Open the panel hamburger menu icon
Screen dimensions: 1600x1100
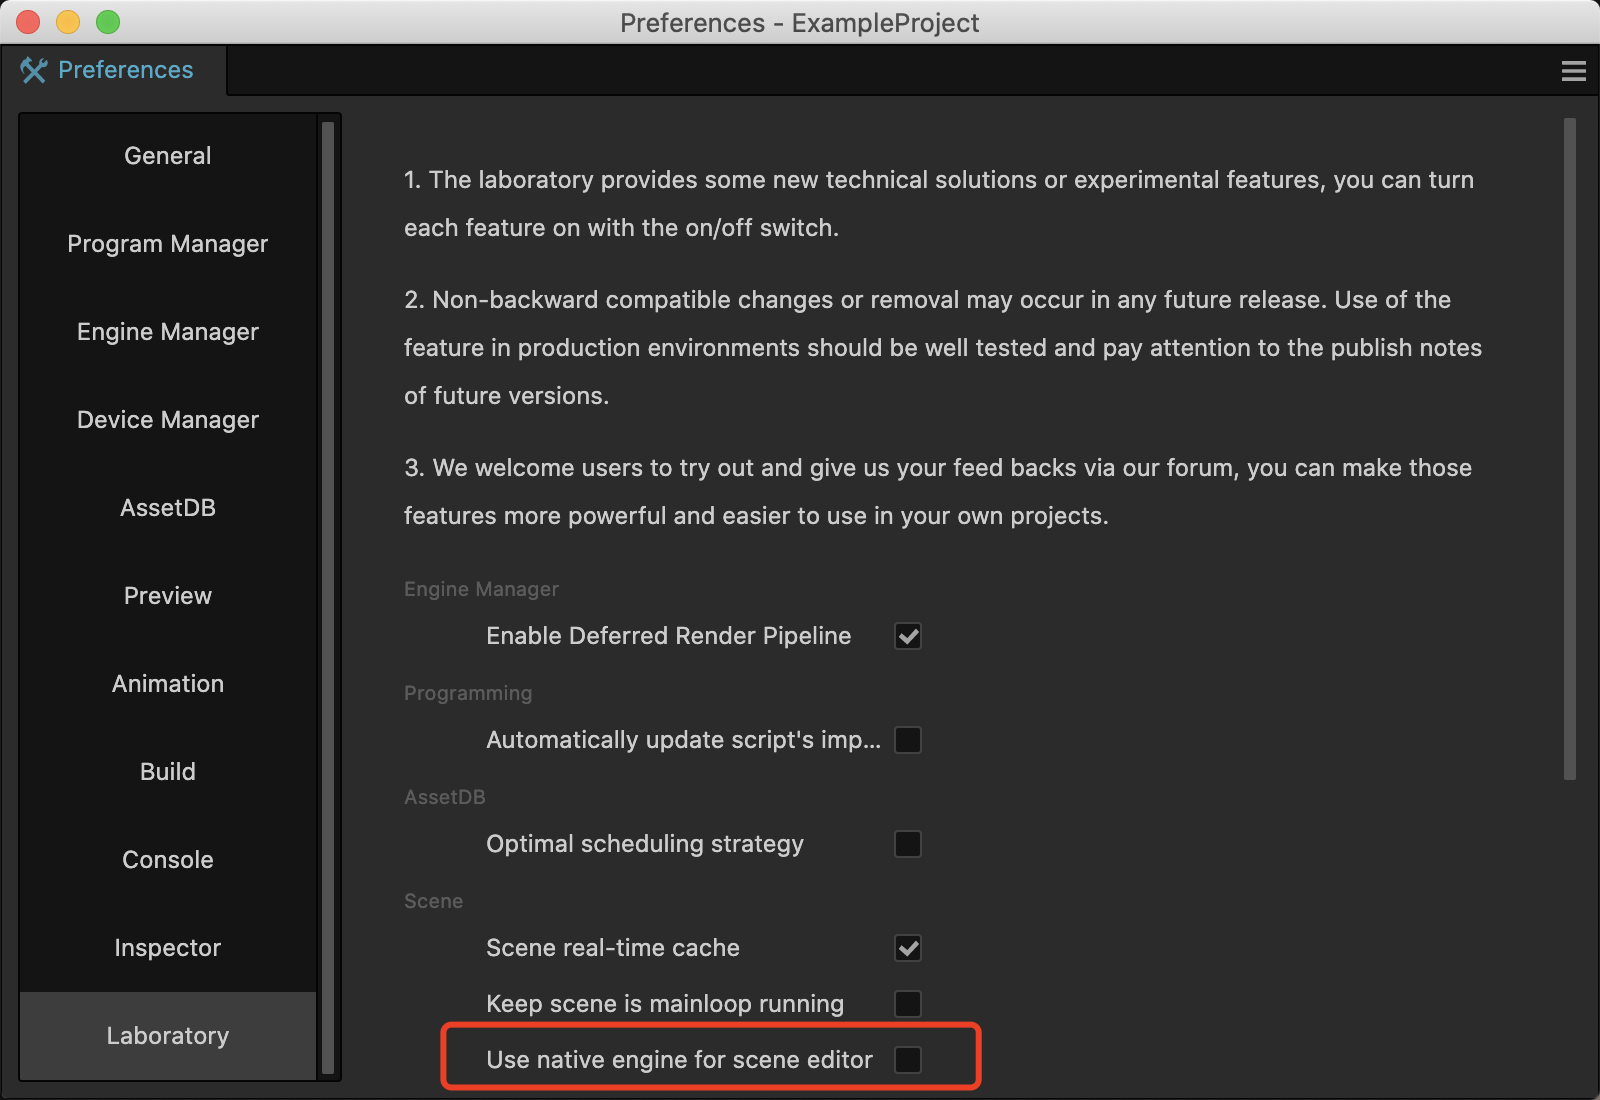[x=1573, y=71]
